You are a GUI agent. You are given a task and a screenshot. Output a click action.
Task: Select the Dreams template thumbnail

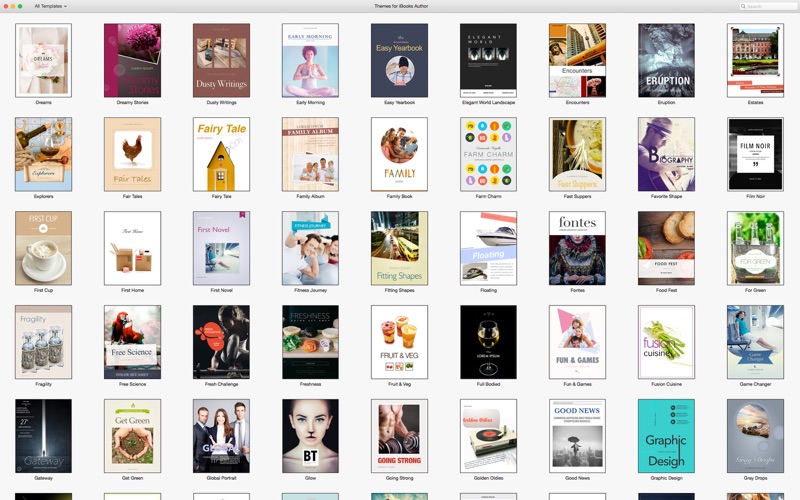point(43,60)
